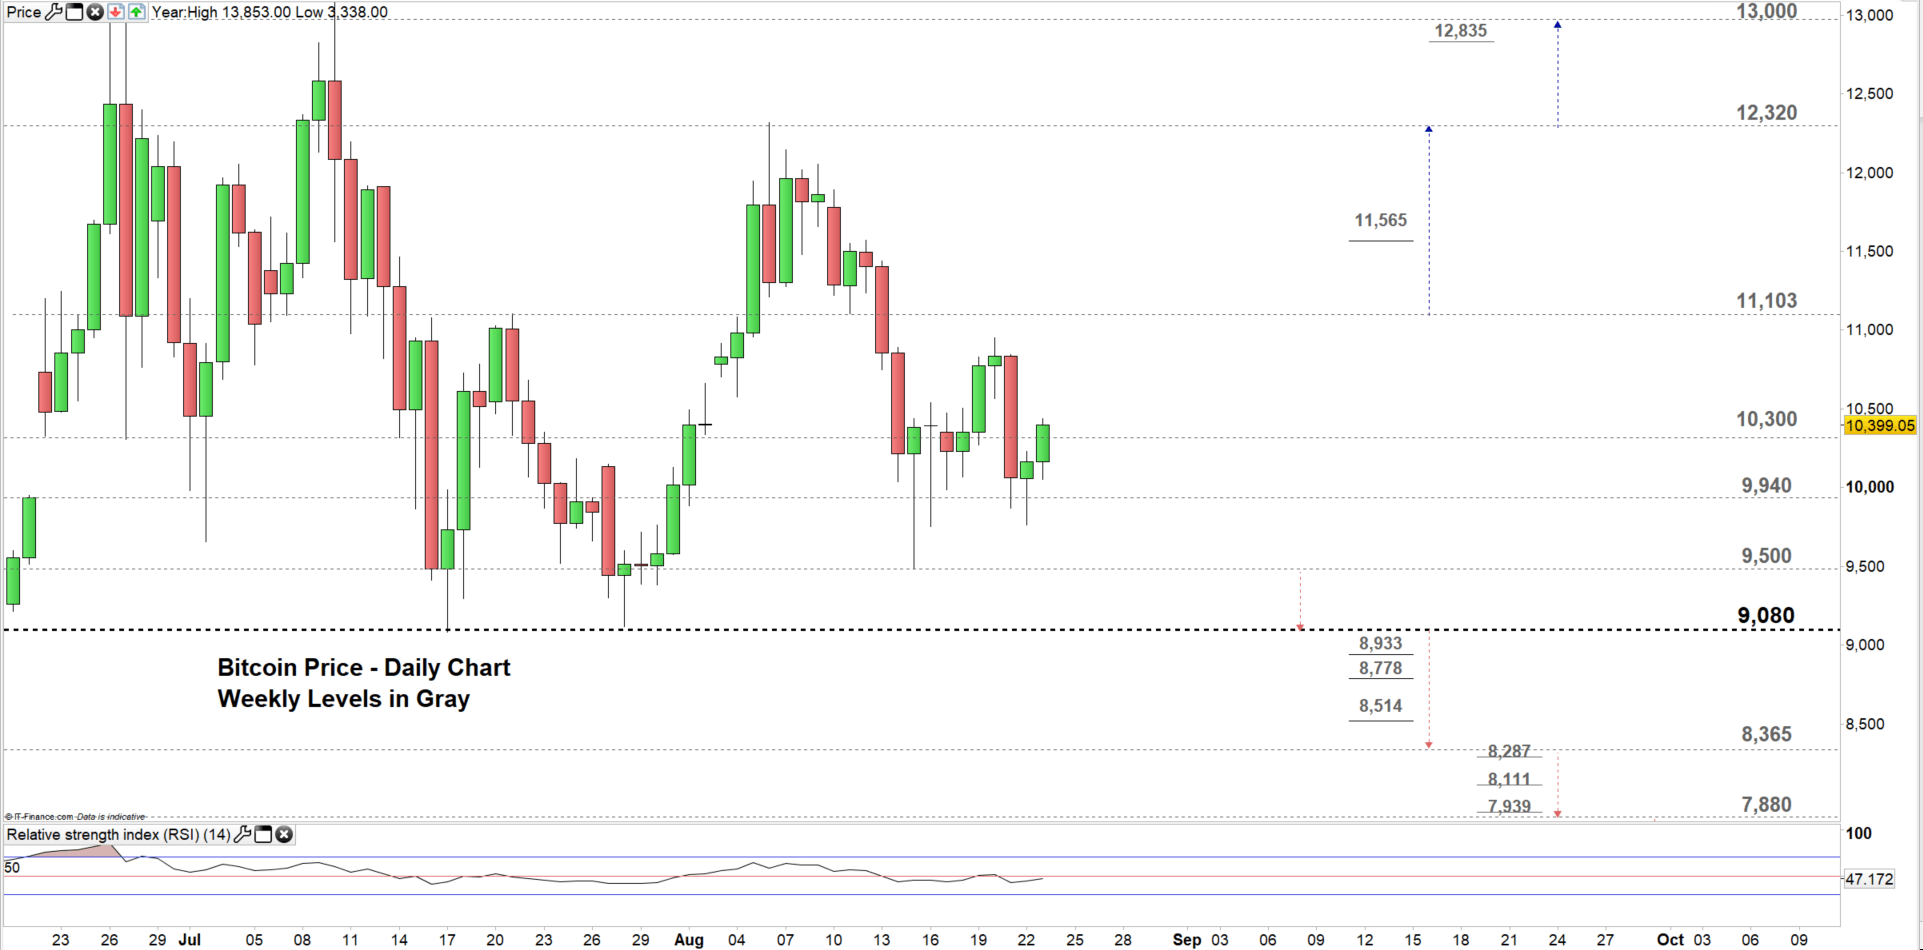Click the 9,940 level label

pos(1766,486)
